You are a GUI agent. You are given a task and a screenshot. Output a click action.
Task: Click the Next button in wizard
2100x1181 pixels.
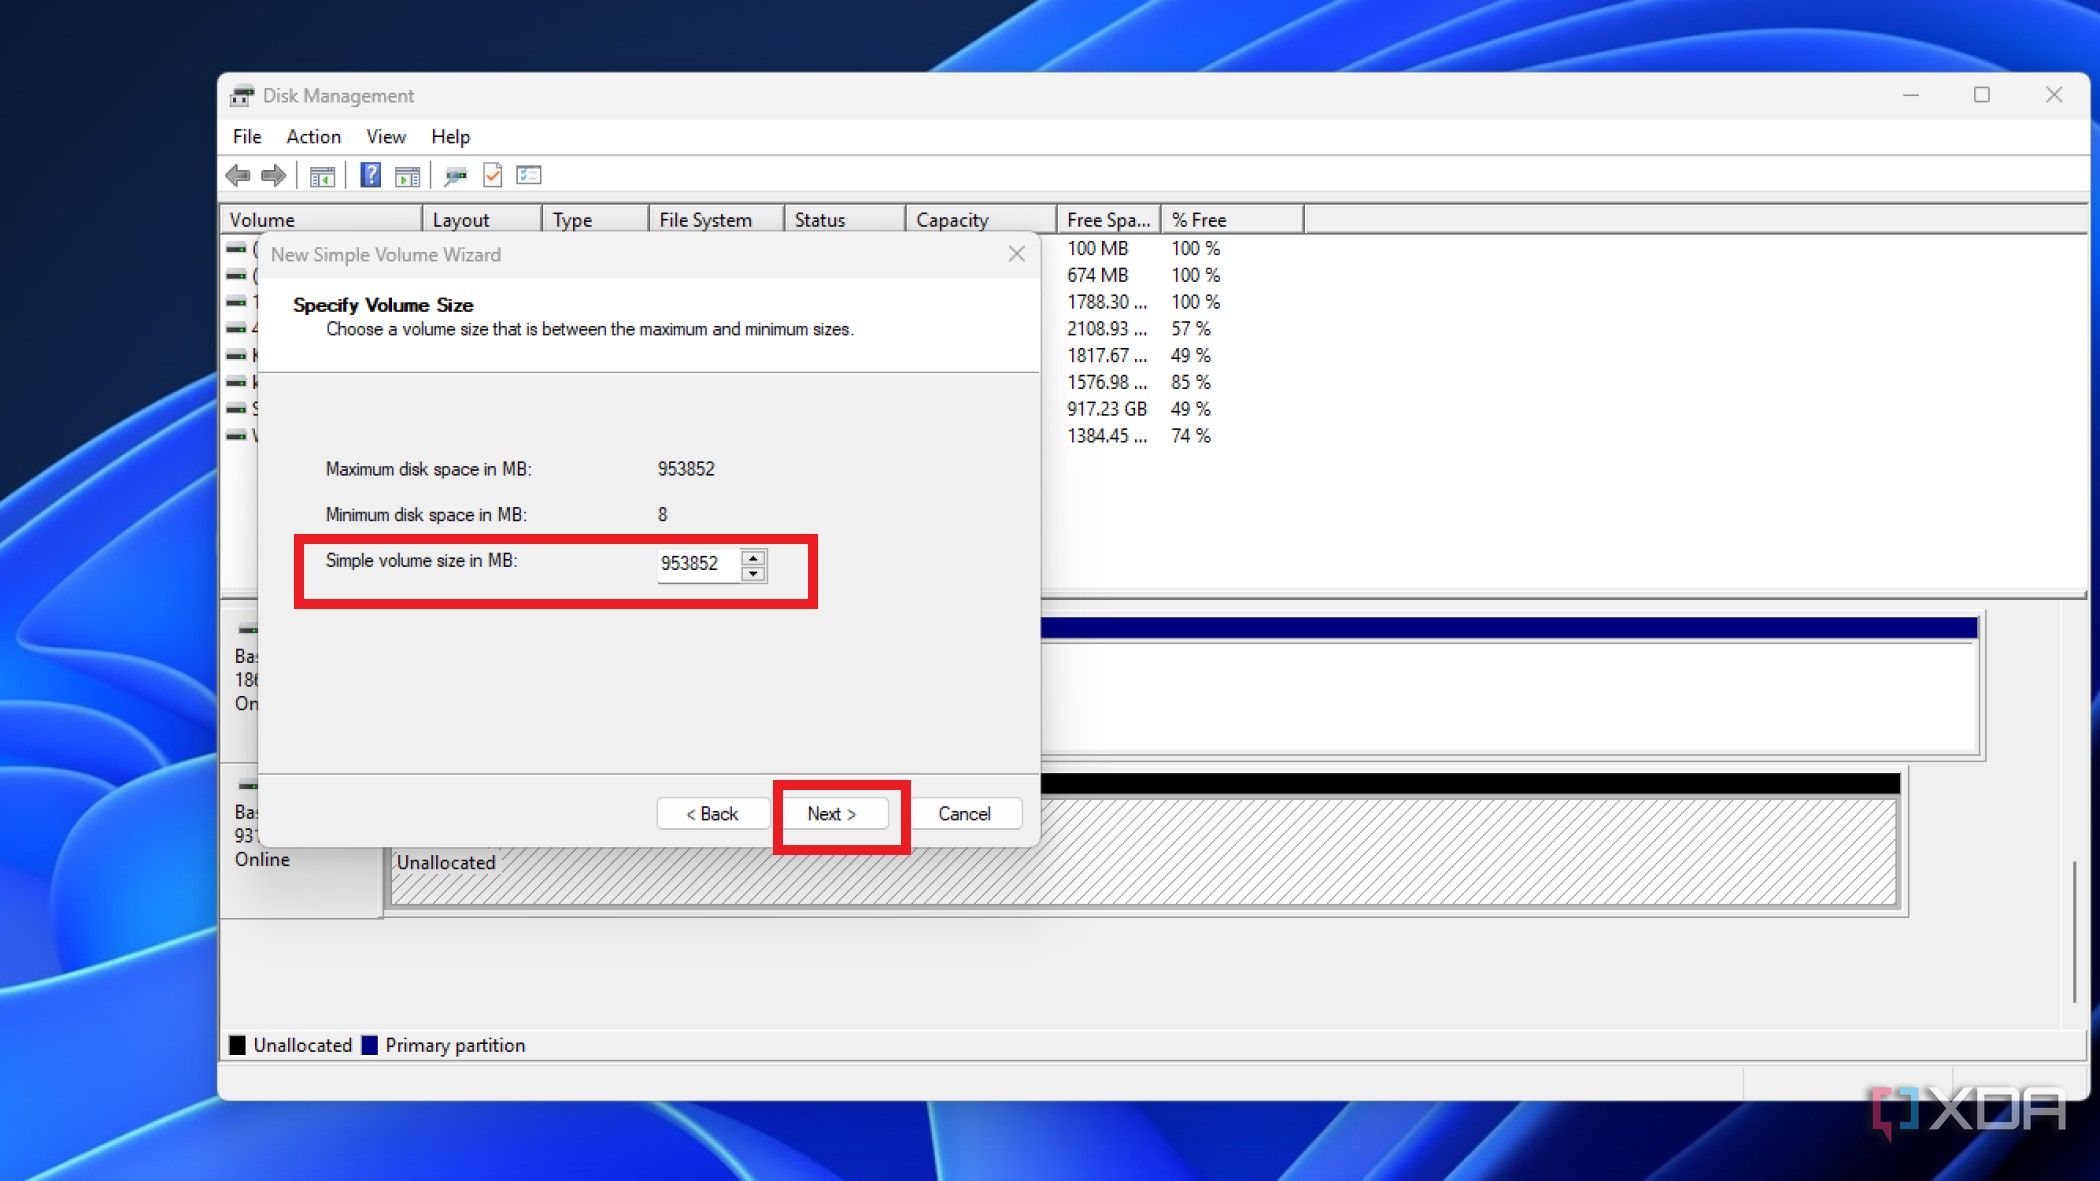[x=832, y=814]
